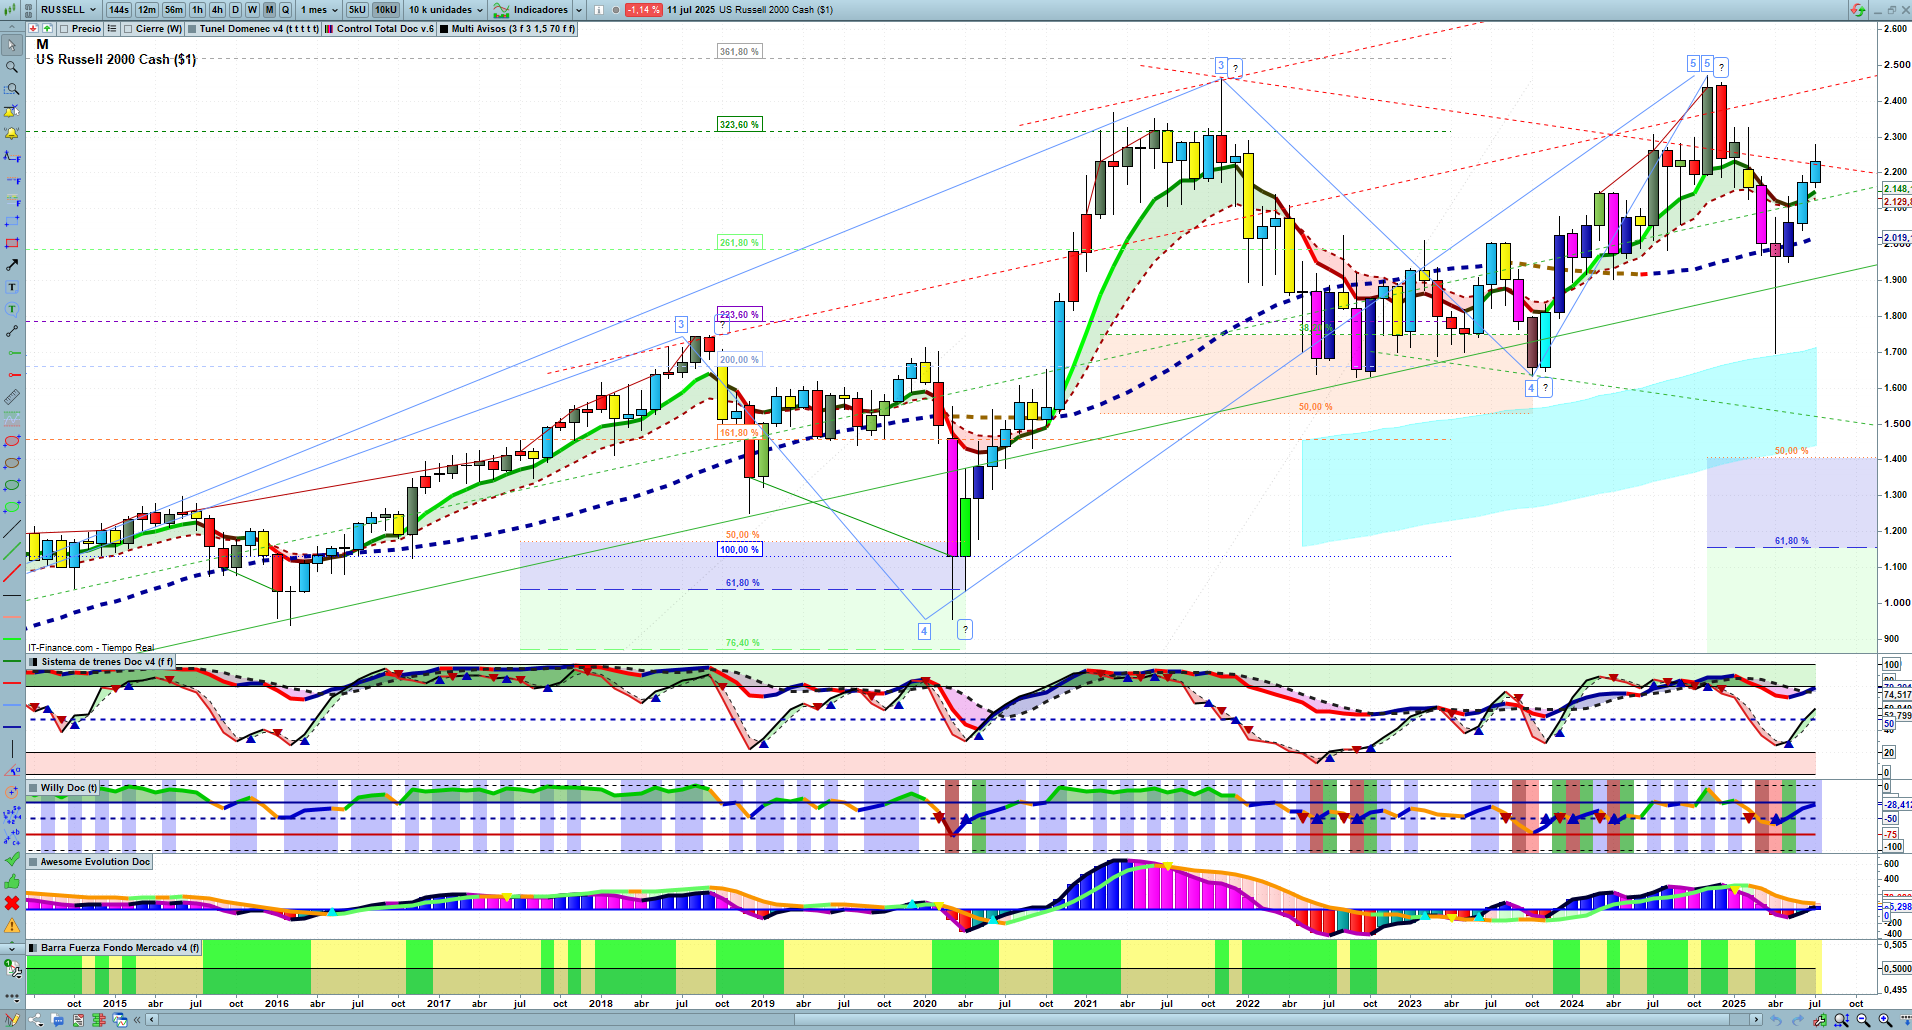Toggle the Cierre (W) checkbox
This screenshot has height=1030, width=1912.
pyautogui.click(x=128, y=29)
